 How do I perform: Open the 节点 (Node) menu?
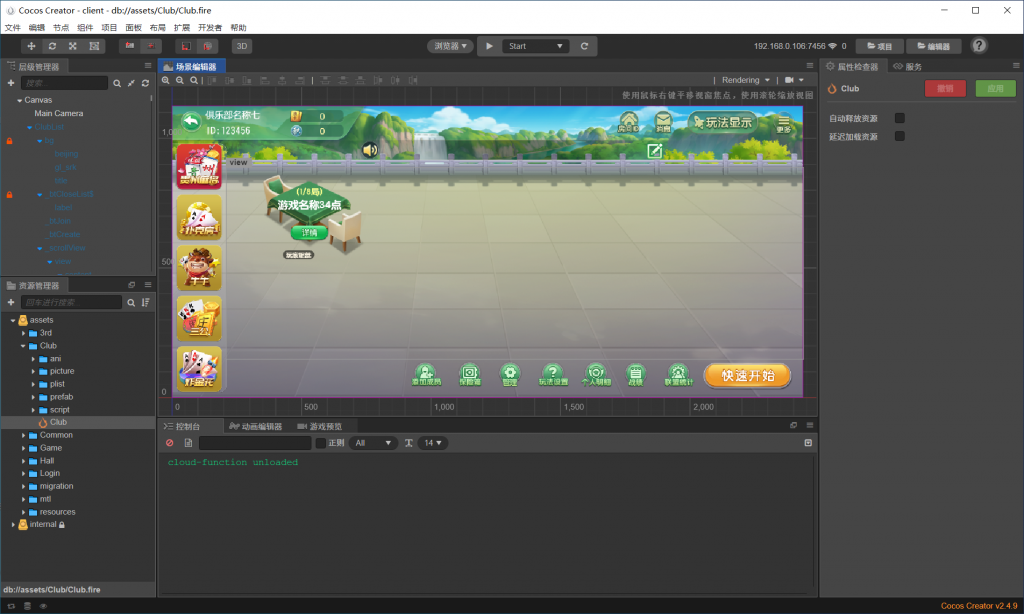(x=61, y=28)
